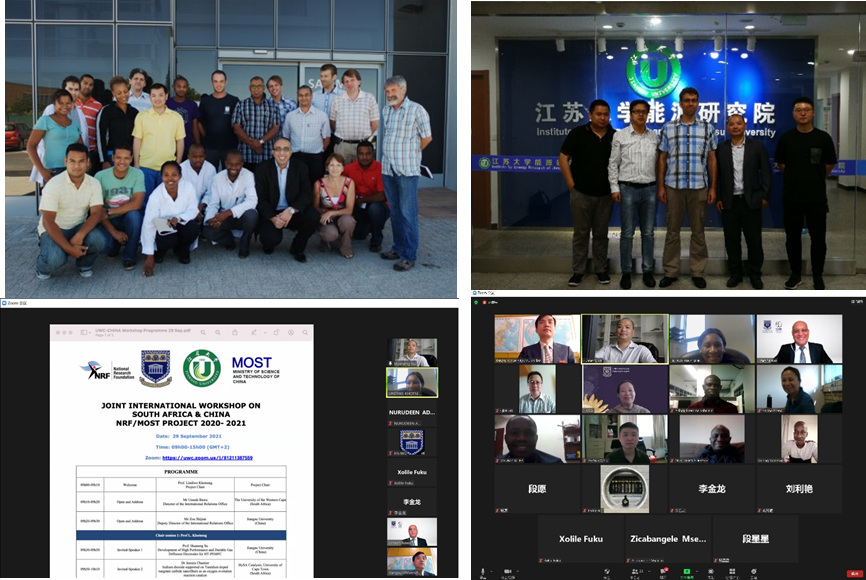Click the blue Chair session row in table
The height and width of the screenshot is (580, 866).
[181, 535]
